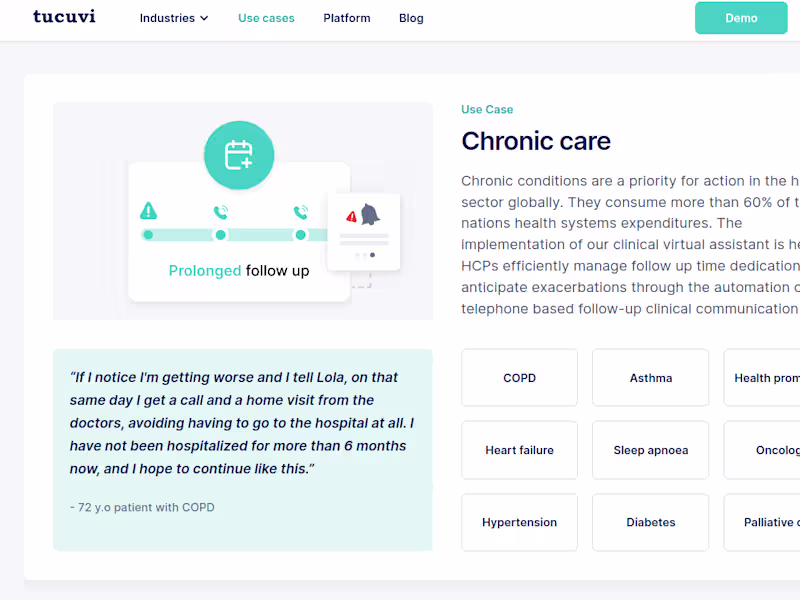Screen dimensions: 800x600
Task: Click the tucuvi logo
Action: [64, 17]
